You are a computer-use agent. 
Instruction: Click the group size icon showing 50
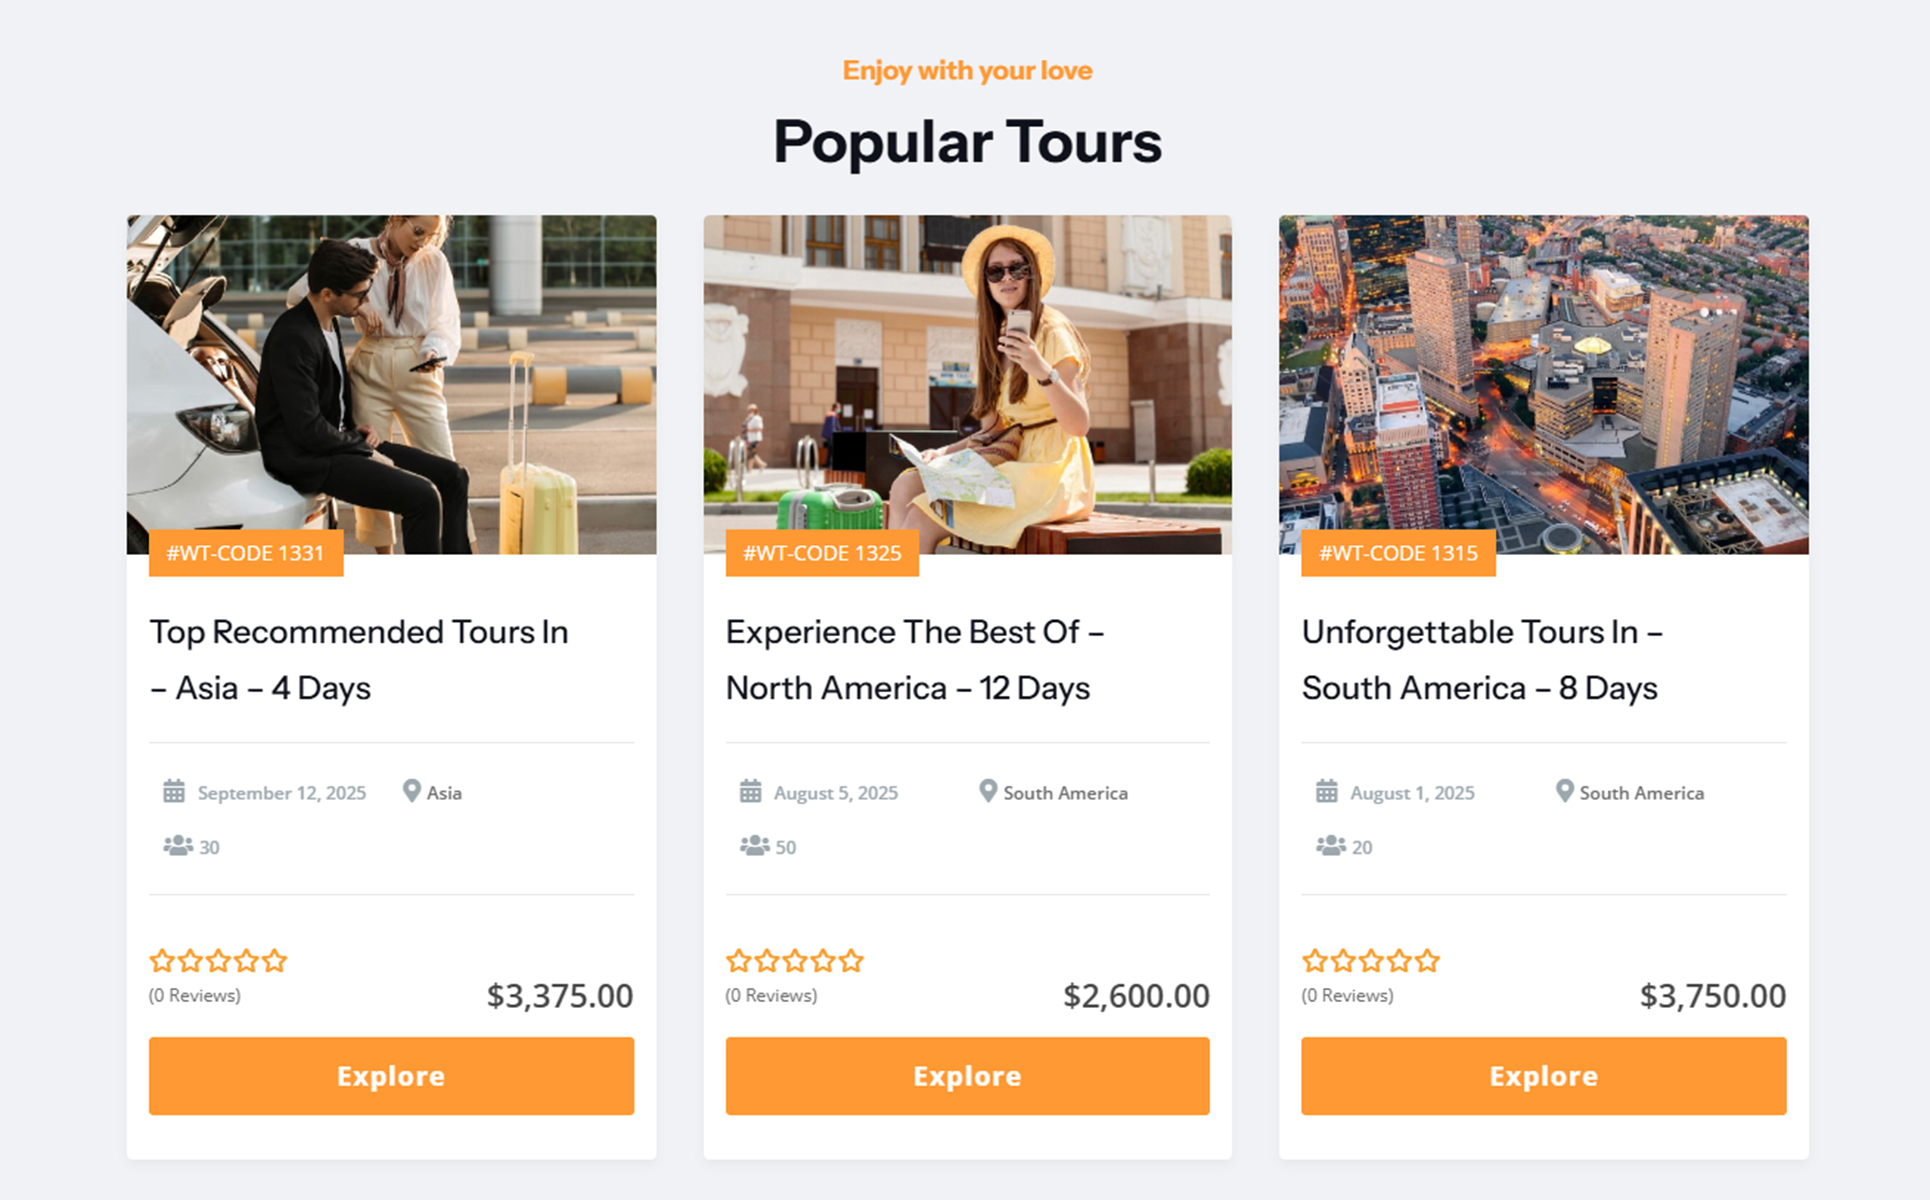(x=754, y=846)
